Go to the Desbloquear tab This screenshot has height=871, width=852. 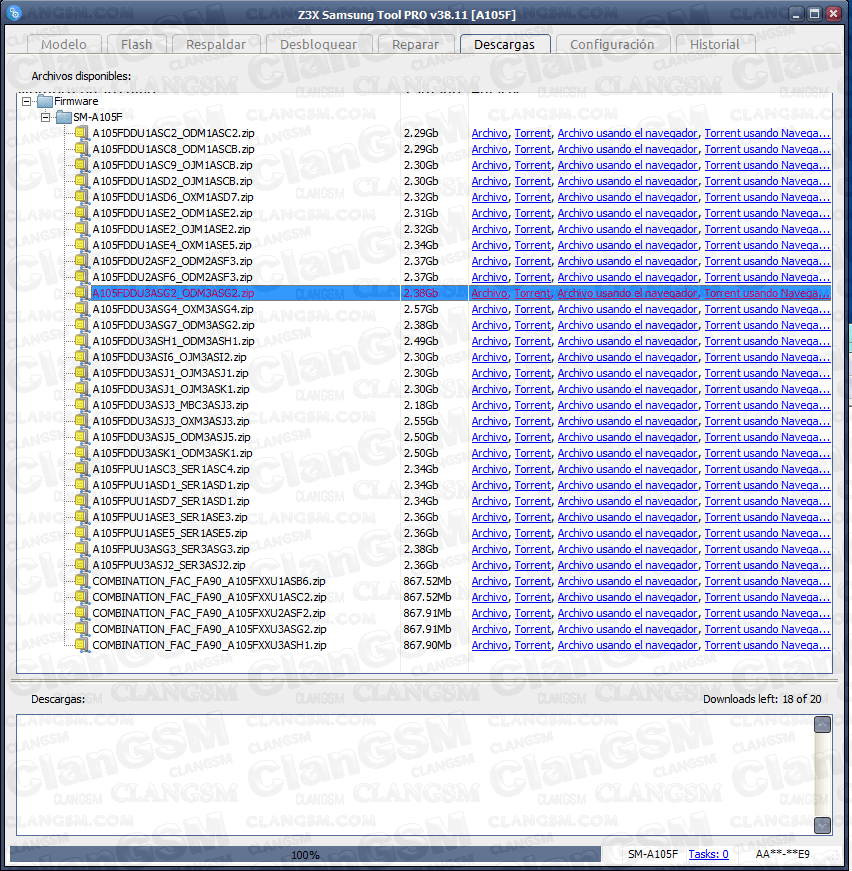coord(319,44)
